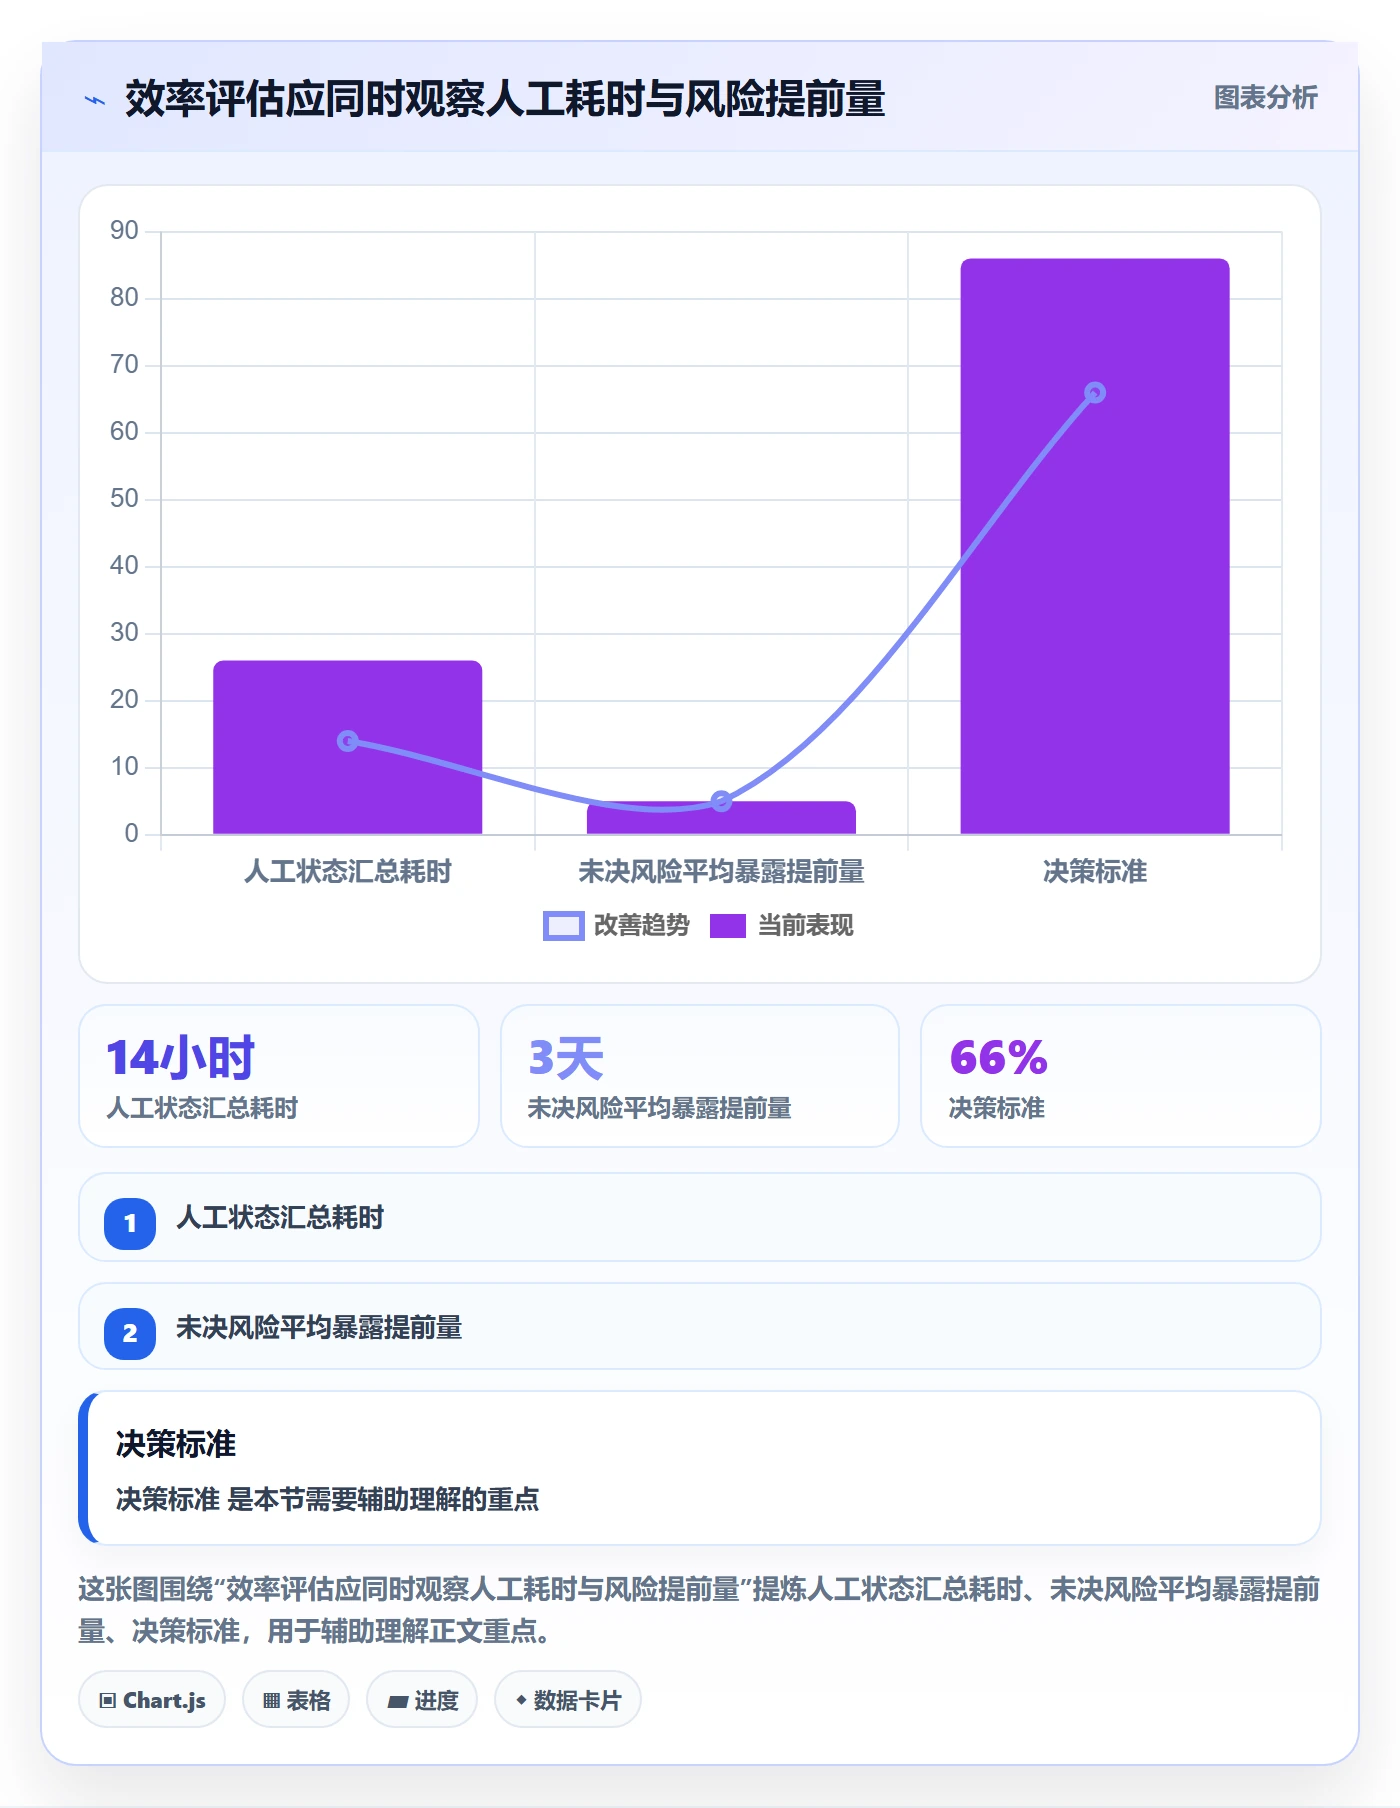This screenshot has height=1808, width=1400.
Task: Click the purple 人工状态汇总耗时 bar
Action: pyautogui.click(x=348, y=747)
